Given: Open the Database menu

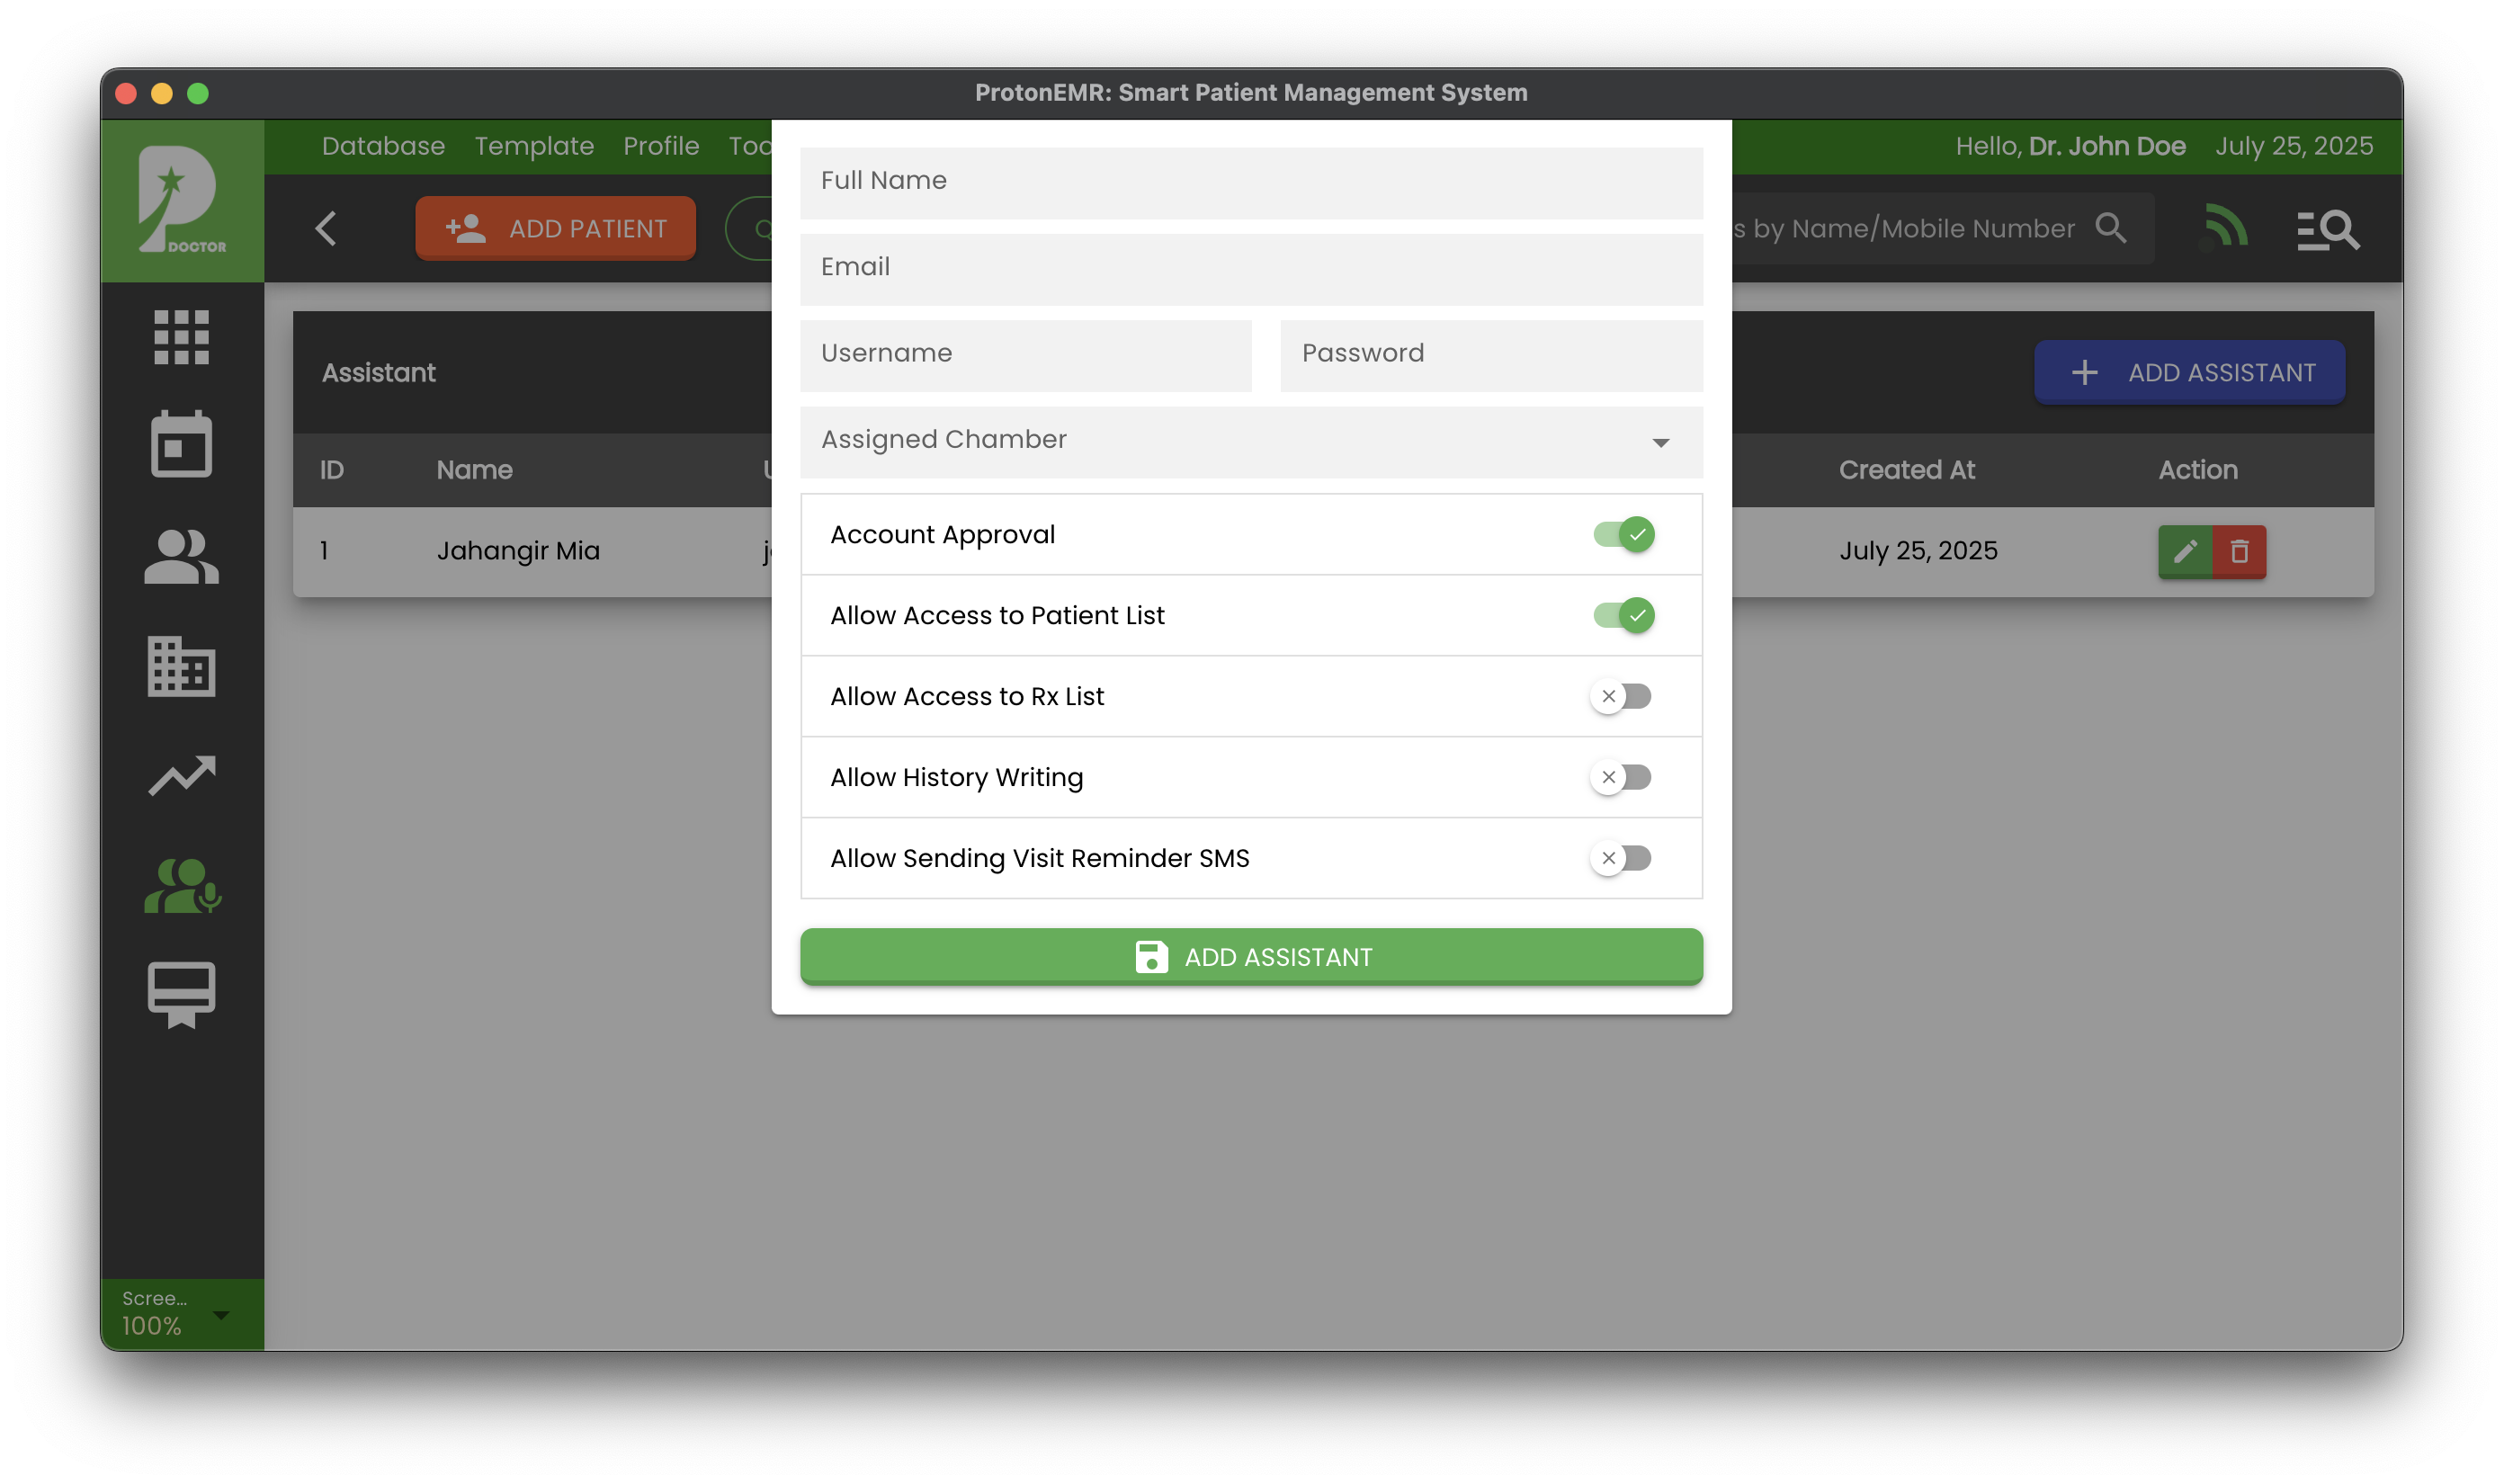Looking at the screenshot, I should pyautogui.click(x=383, y=146).
